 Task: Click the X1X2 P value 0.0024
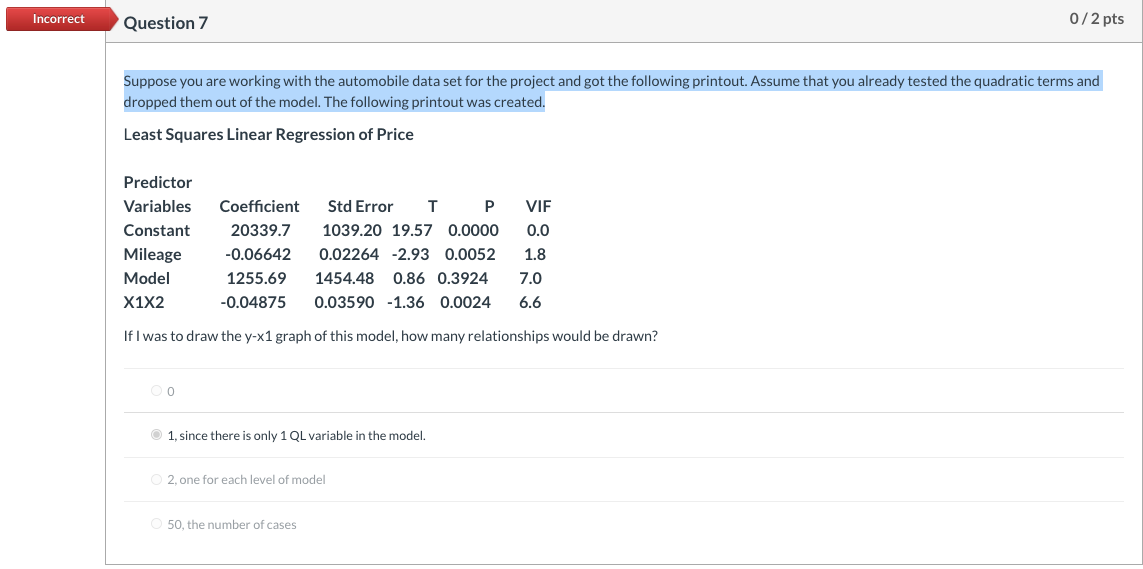pos(465,302)
